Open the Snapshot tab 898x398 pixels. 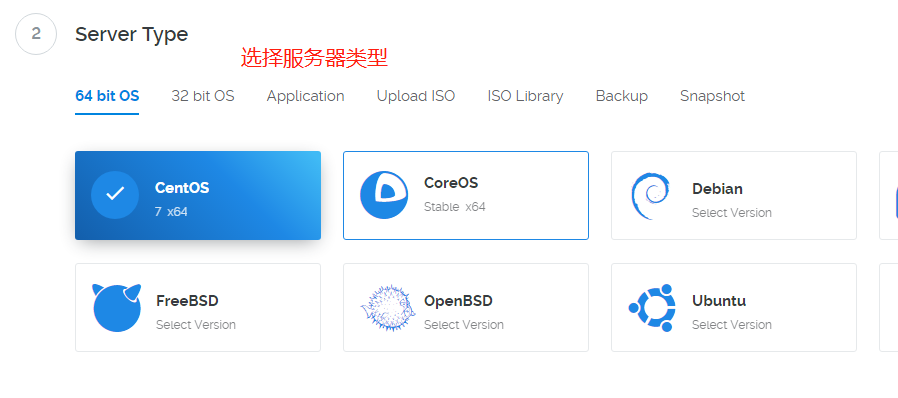[712, 96]
